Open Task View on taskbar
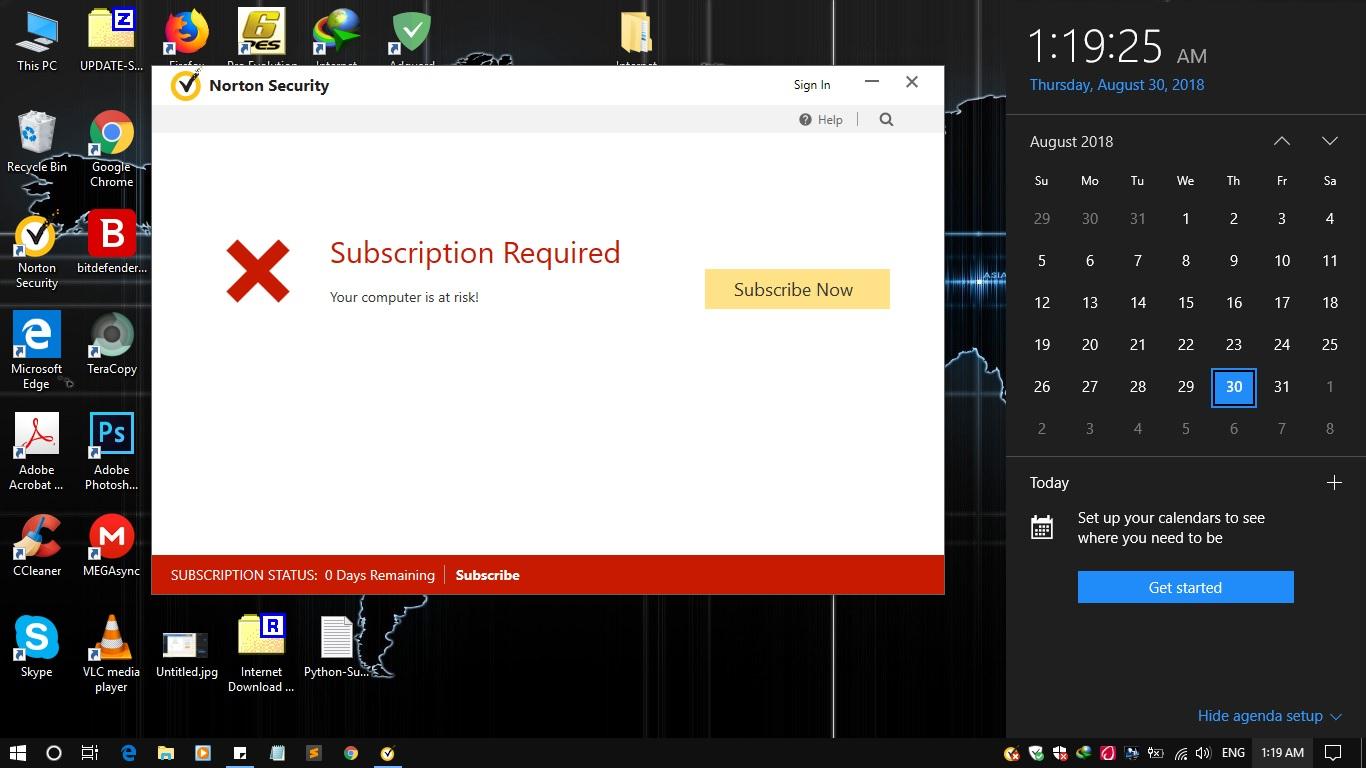 tap(90, 753)
